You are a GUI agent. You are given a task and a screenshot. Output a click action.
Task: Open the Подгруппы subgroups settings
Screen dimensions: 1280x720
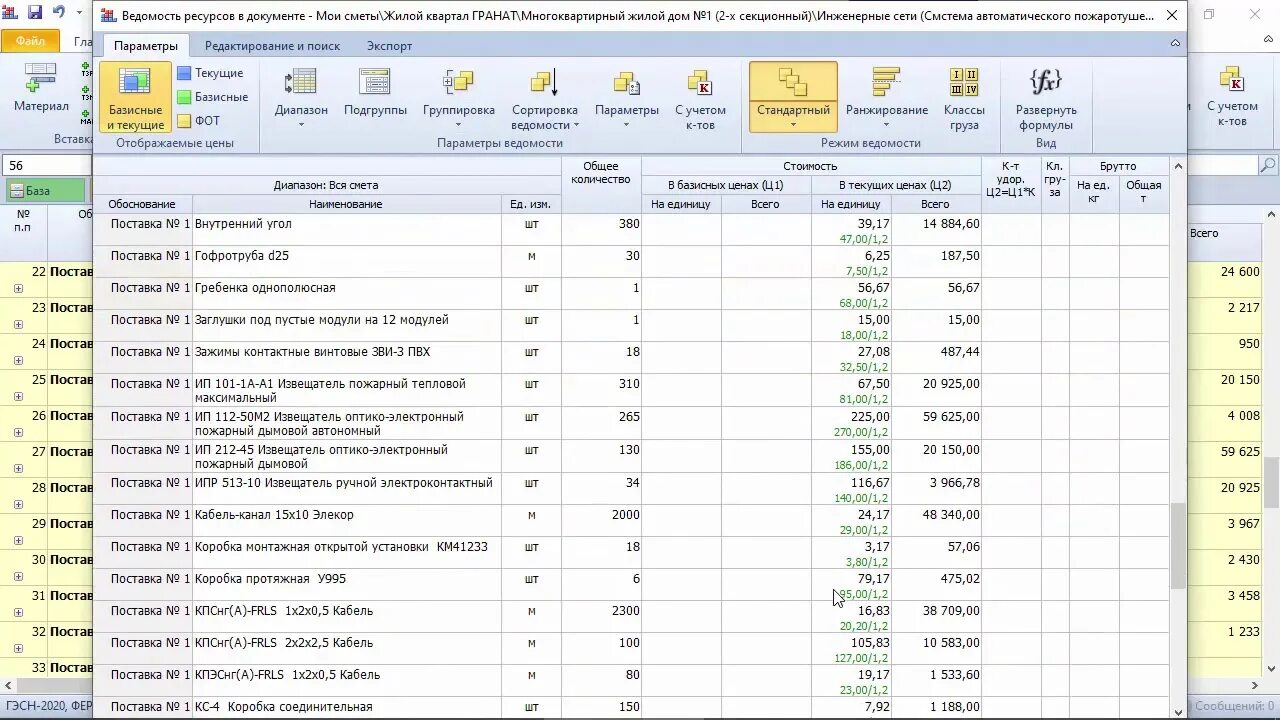point(375,93)
